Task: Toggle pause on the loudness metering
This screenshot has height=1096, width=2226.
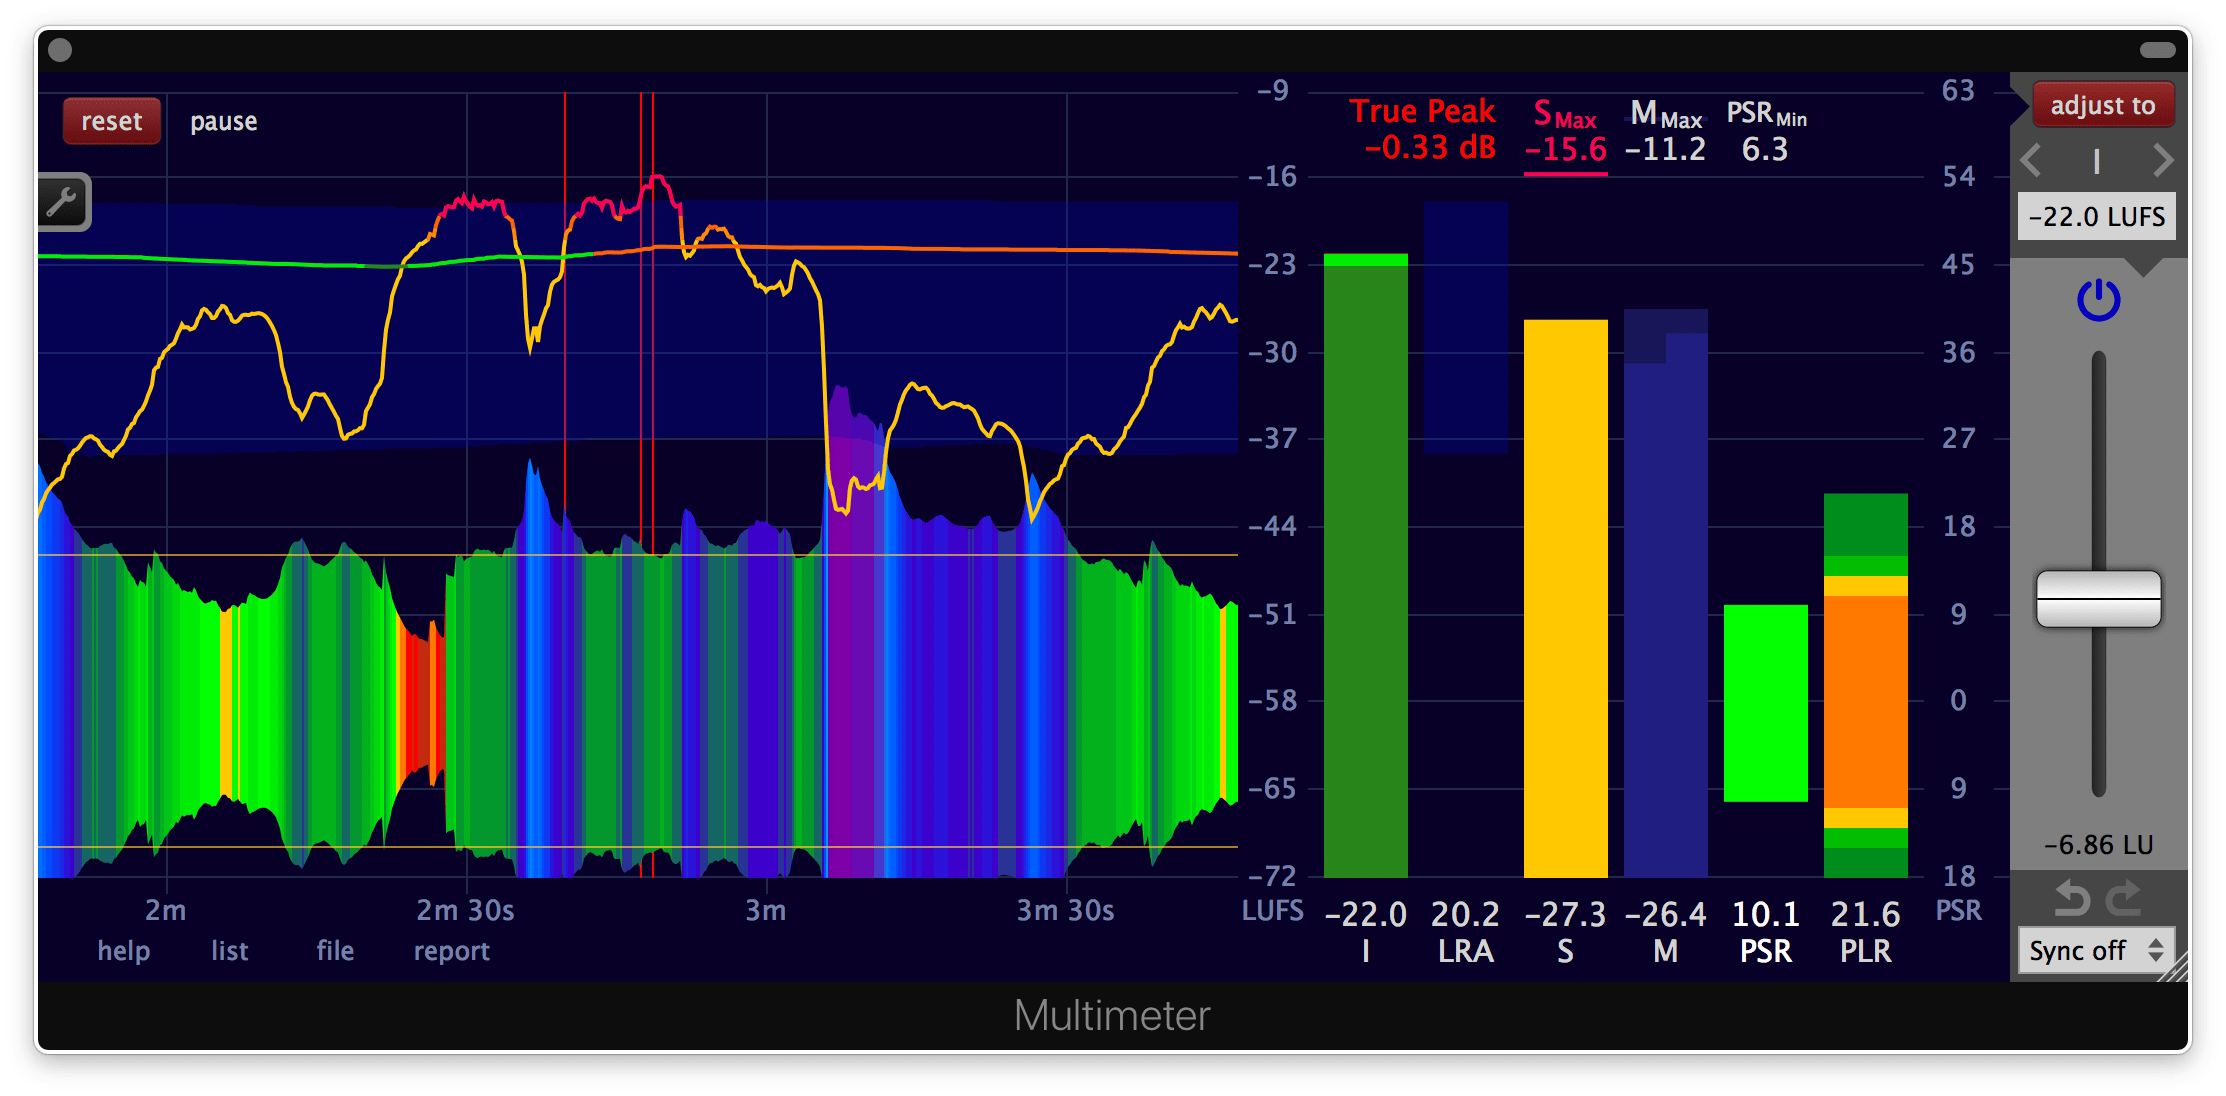Action: (223, 121)
